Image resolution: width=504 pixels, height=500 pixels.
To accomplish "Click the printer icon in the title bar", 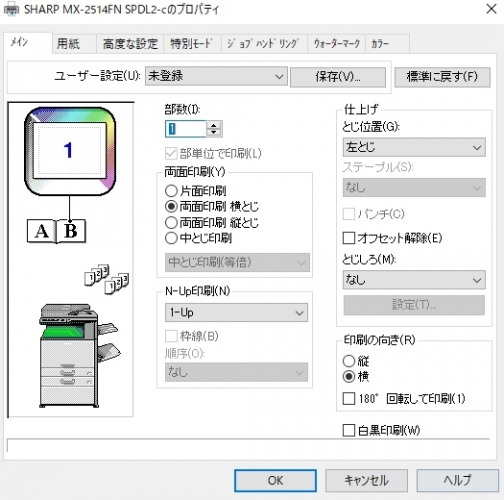I will click(x=11, y=10).
